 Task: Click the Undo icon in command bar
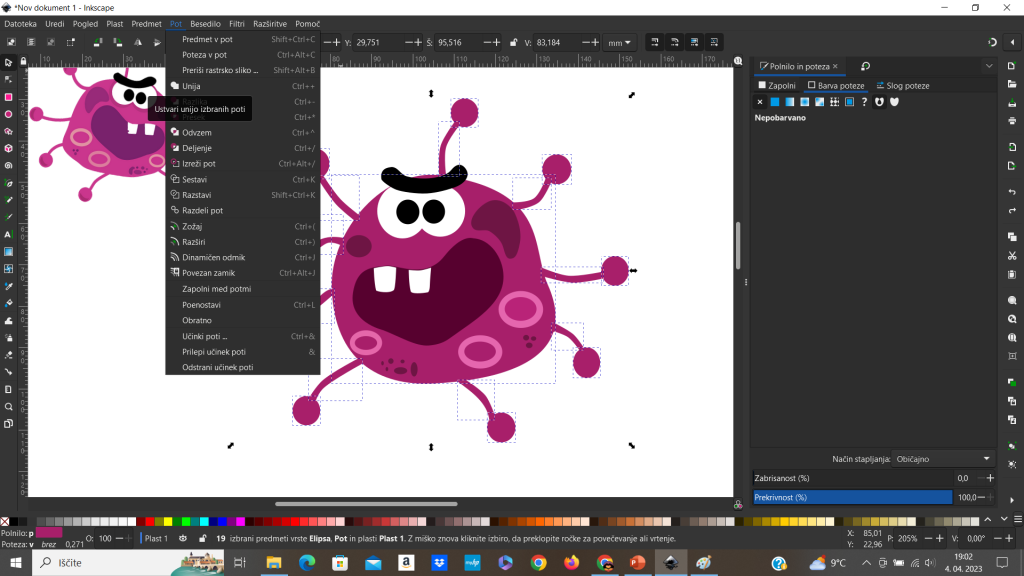[1012, 192]
